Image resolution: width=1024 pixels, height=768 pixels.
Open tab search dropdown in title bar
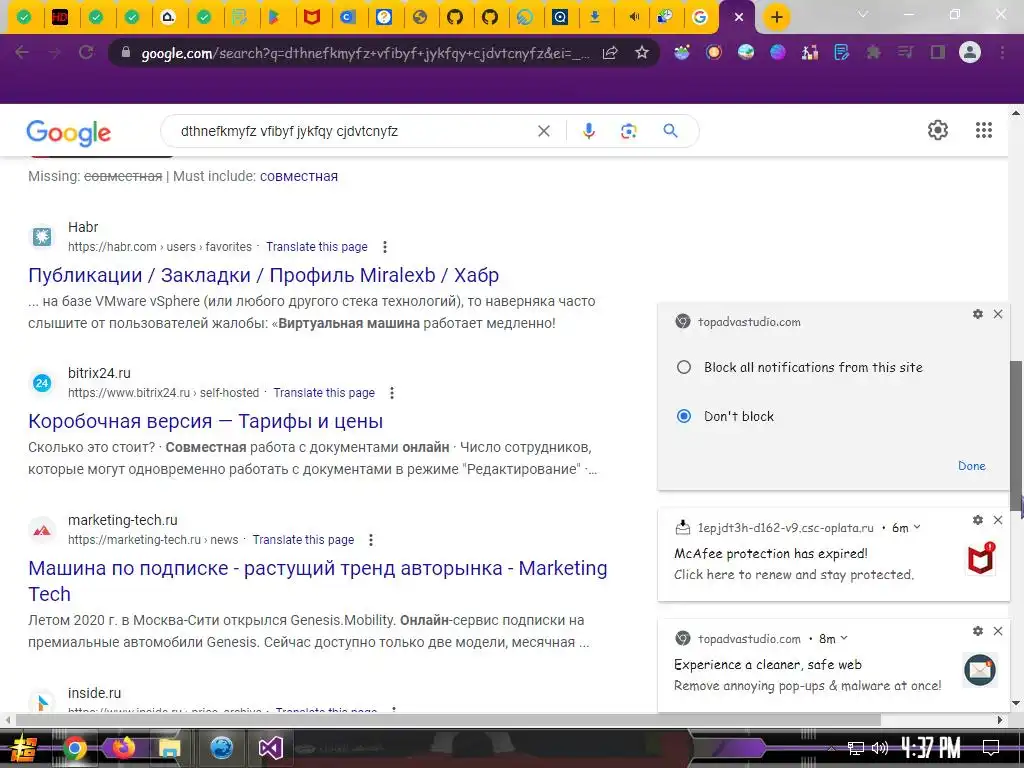coord(863,14)
